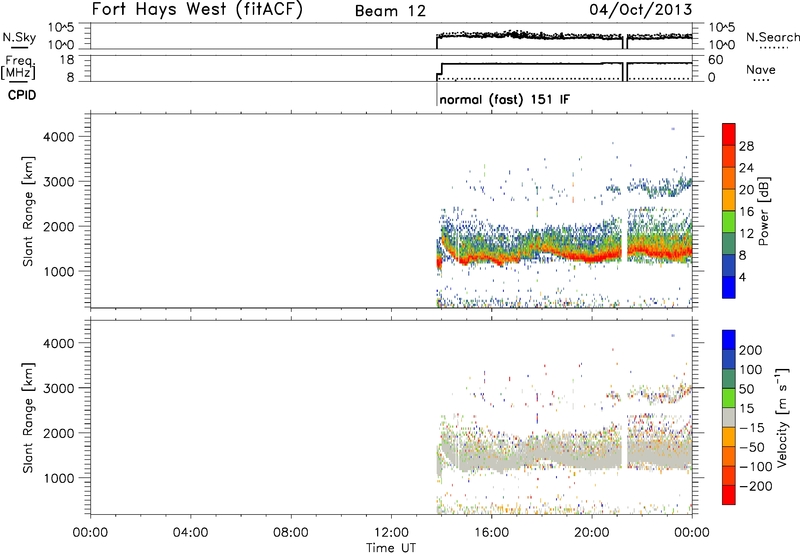Click the 'Time UT' axis title
The image size is (800, 554).
(x=391, y=548)
